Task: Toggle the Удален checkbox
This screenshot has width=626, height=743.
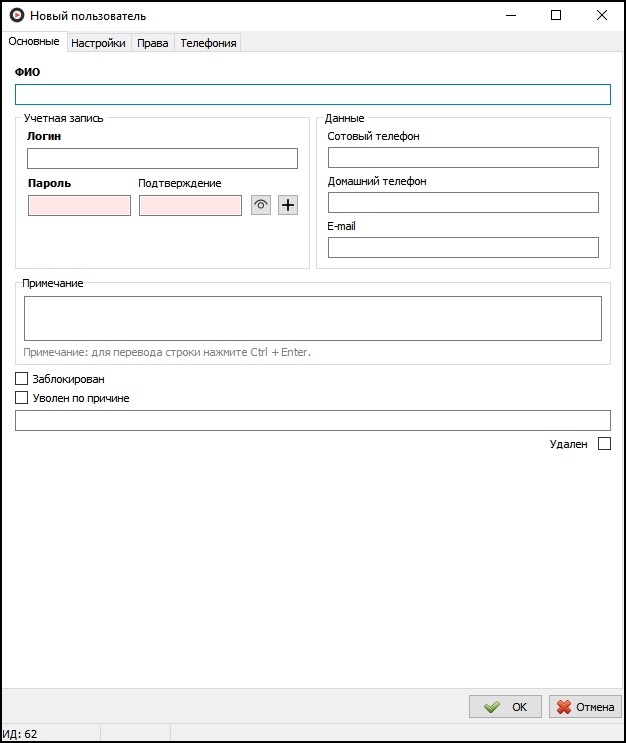Action: (x=604, y=444)
